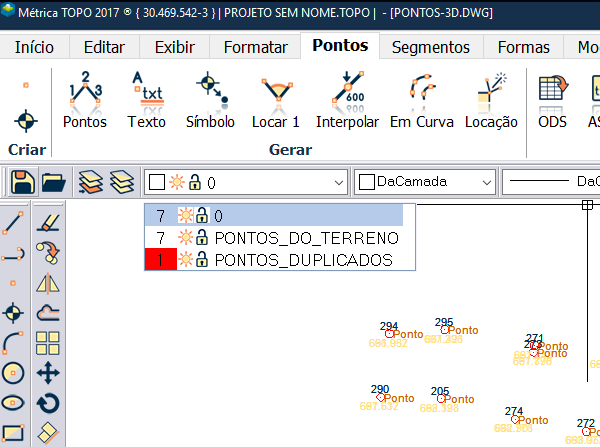Select PONTOS_DO_TERRENO layer from list

click(306, 238)
